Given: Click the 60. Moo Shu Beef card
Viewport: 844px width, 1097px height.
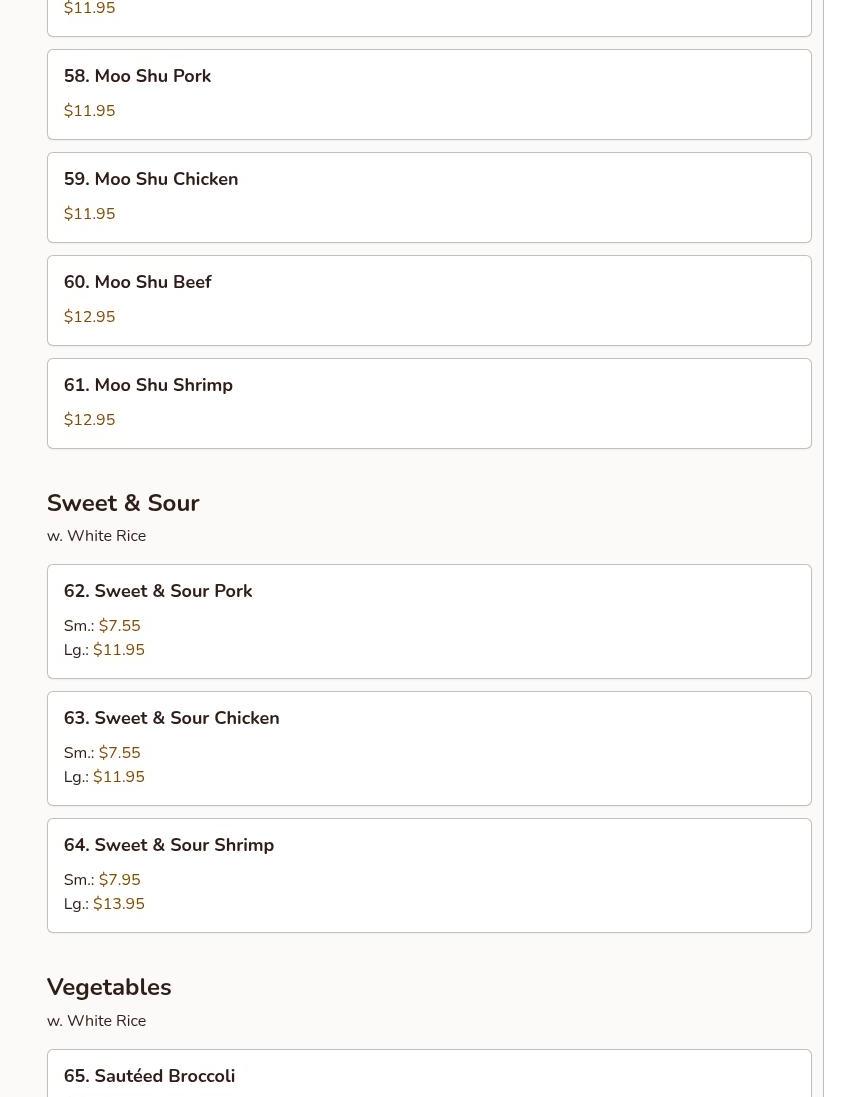Looking at the screenshot, I should (x=429, y=300).
